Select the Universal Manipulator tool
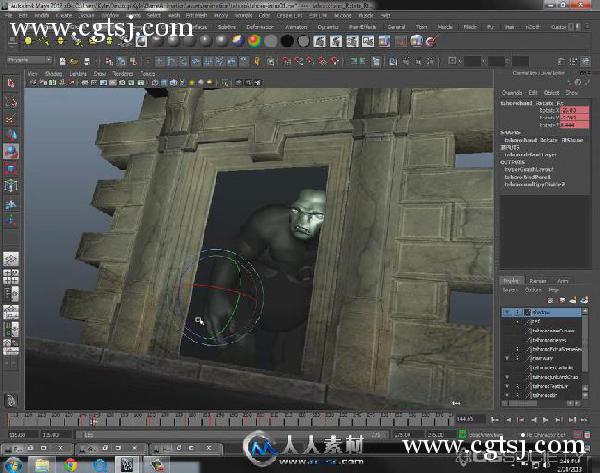This screenshot has height=473, width=600. coord(11,186)
